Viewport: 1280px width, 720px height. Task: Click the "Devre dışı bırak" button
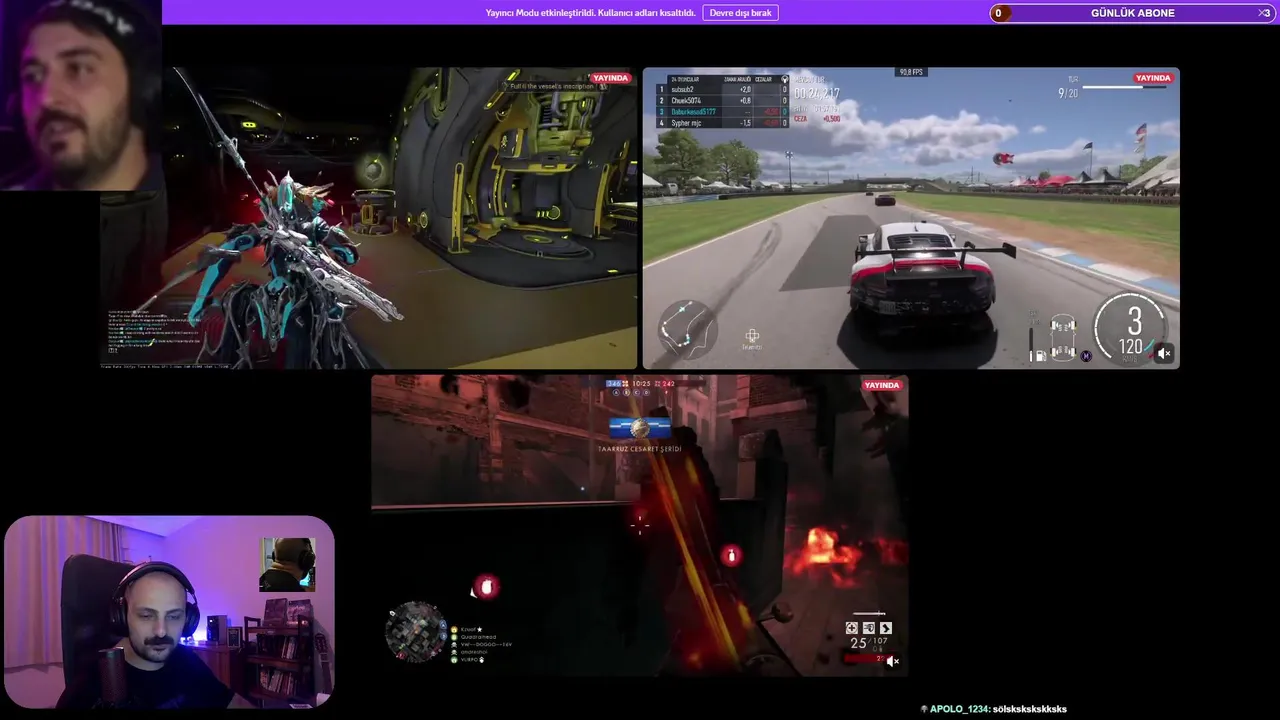click(x=740, y=13)
